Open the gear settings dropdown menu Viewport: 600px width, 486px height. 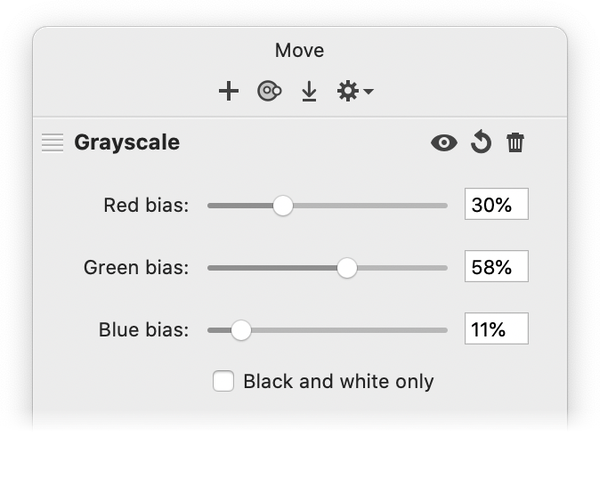[x=354, y=92]
